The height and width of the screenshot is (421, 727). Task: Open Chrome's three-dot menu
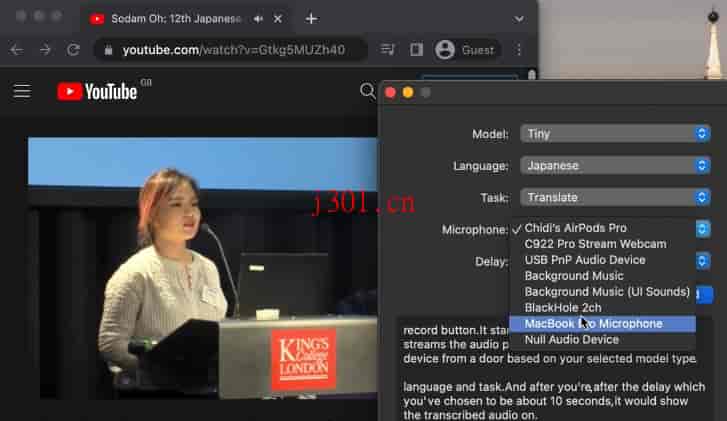[x=519, y=50]
